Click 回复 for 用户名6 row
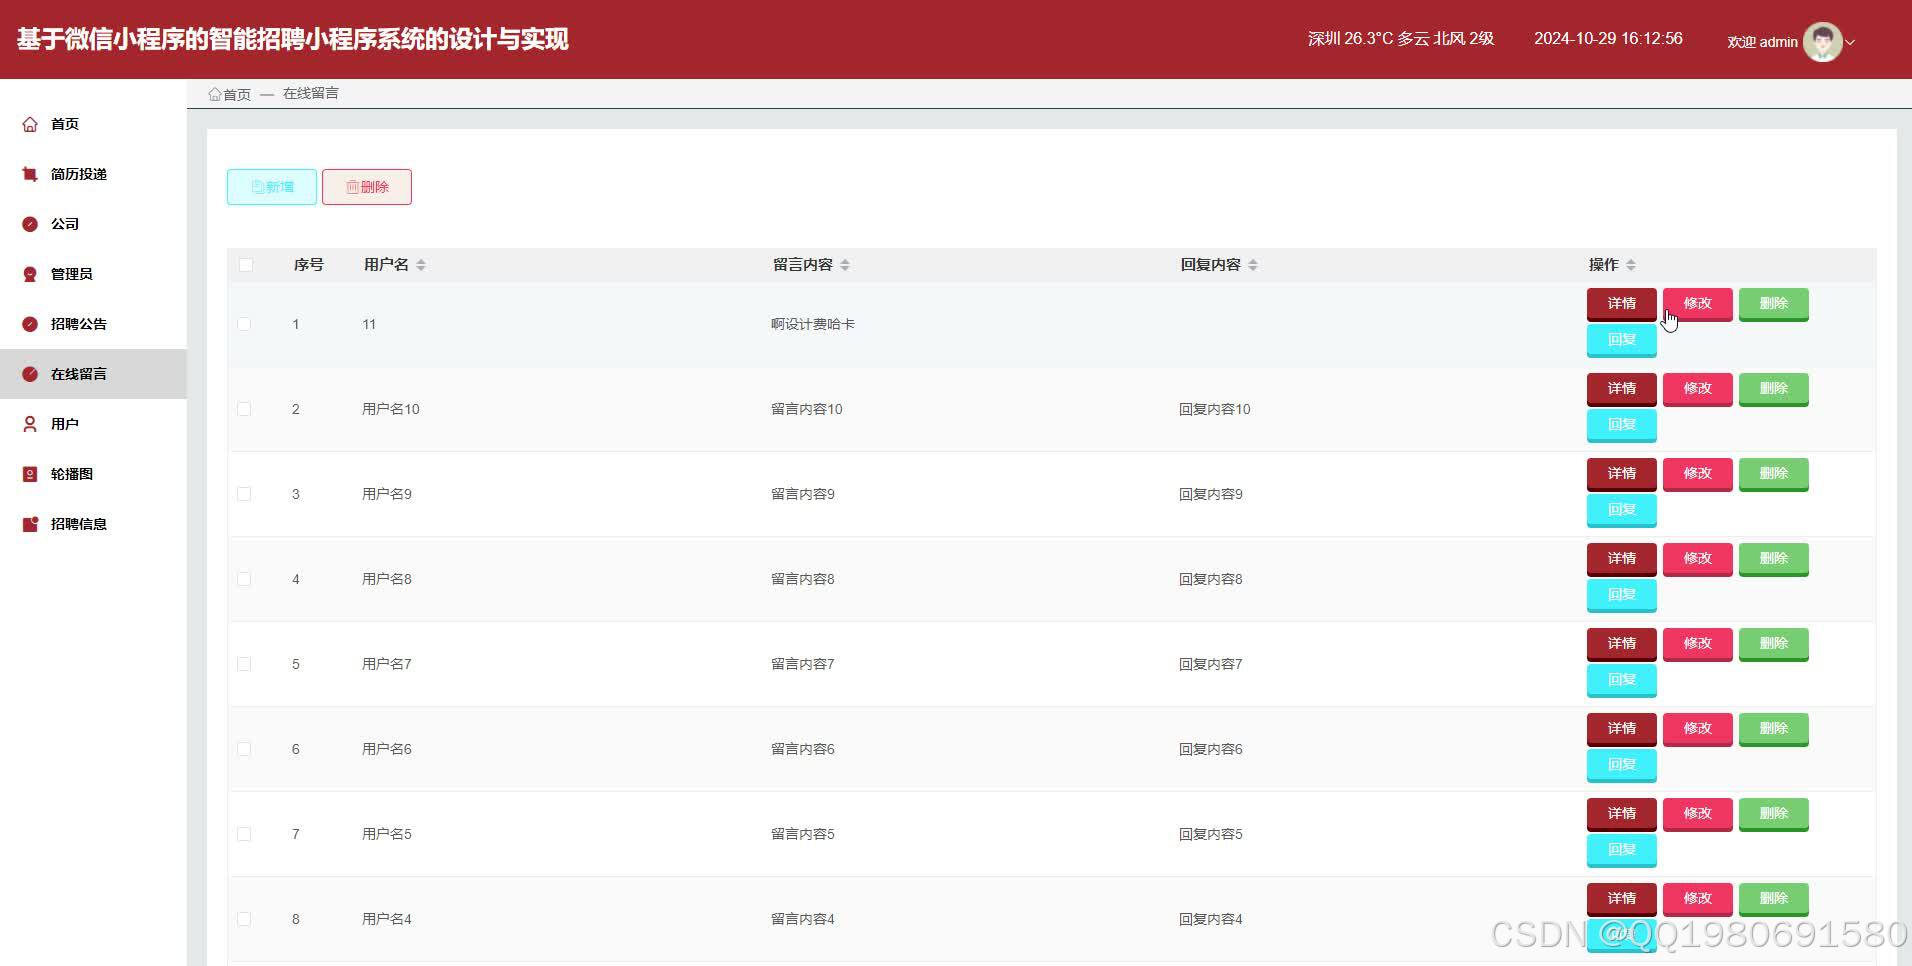Image resolution: width=1912 pixels, height=966 pixels. coord(1622,765)
